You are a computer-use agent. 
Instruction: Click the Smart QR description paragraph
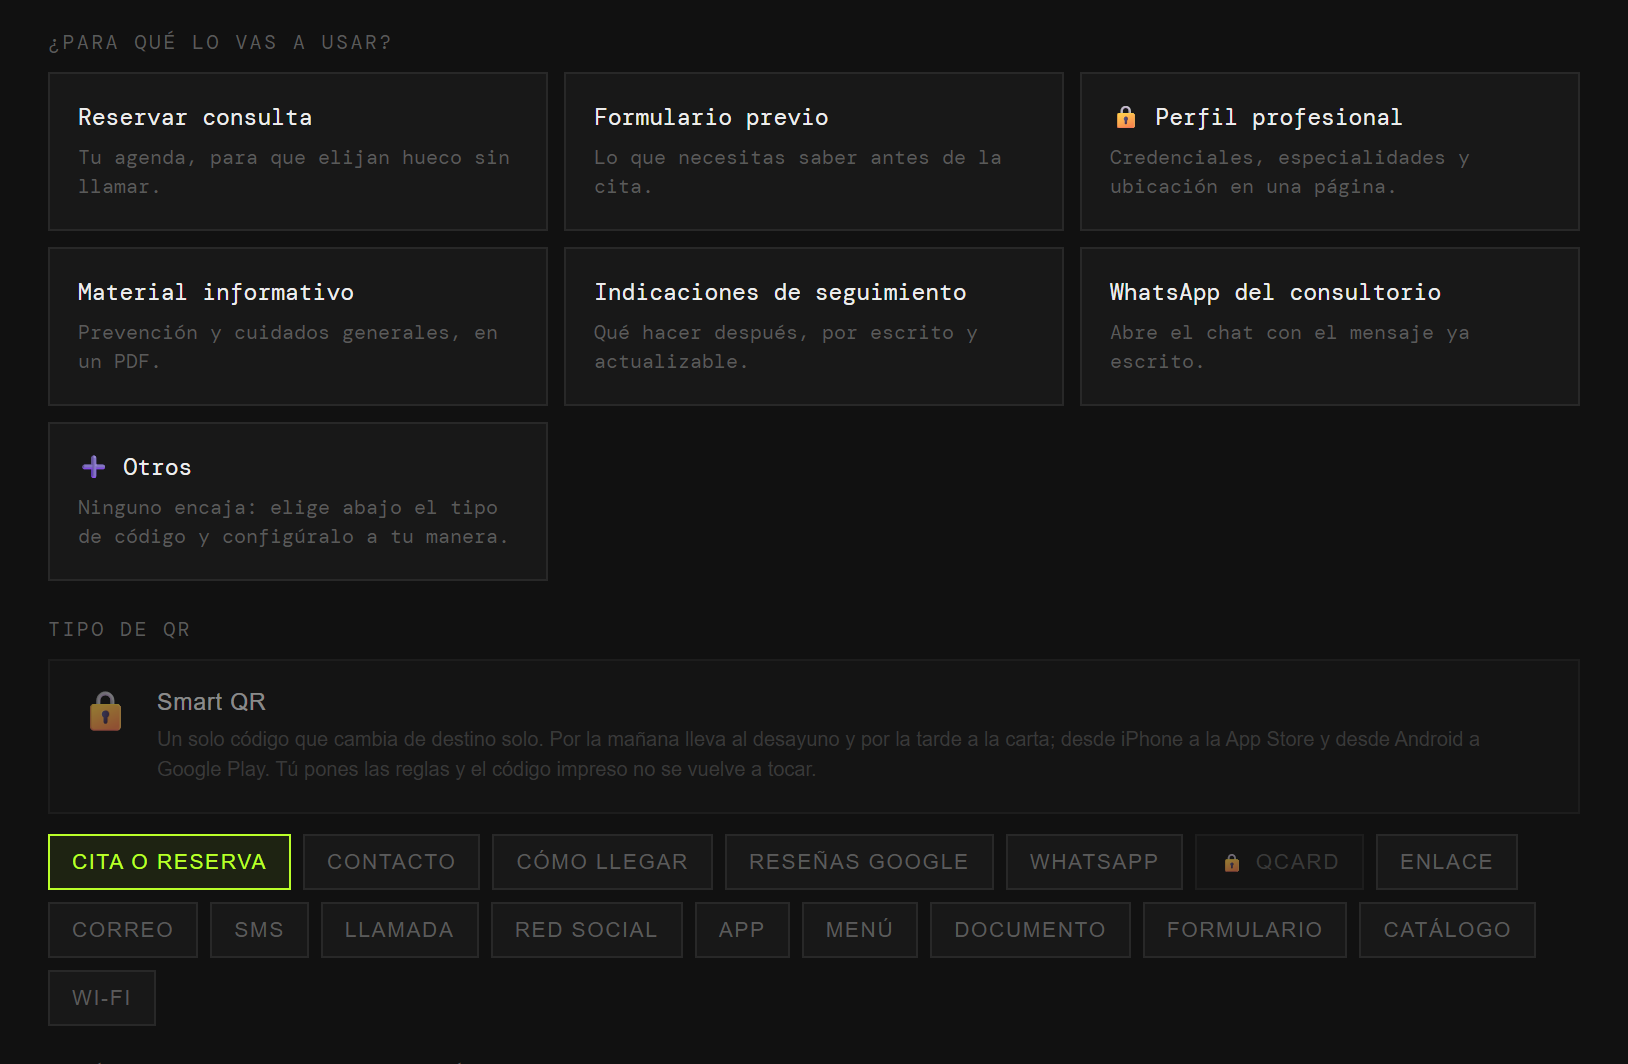tap(818, 754)
